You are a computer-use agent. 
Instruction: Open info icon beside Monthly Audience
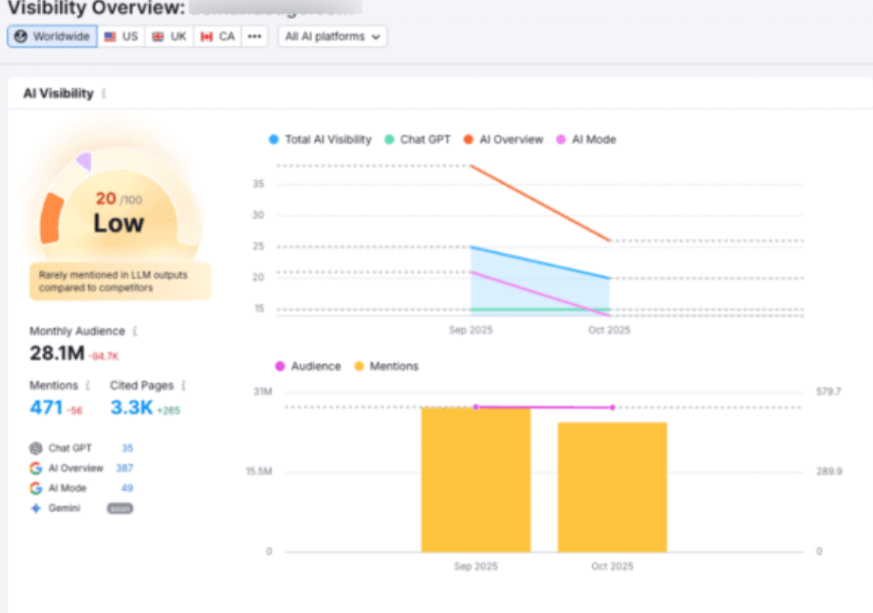[x=135, y=331]
